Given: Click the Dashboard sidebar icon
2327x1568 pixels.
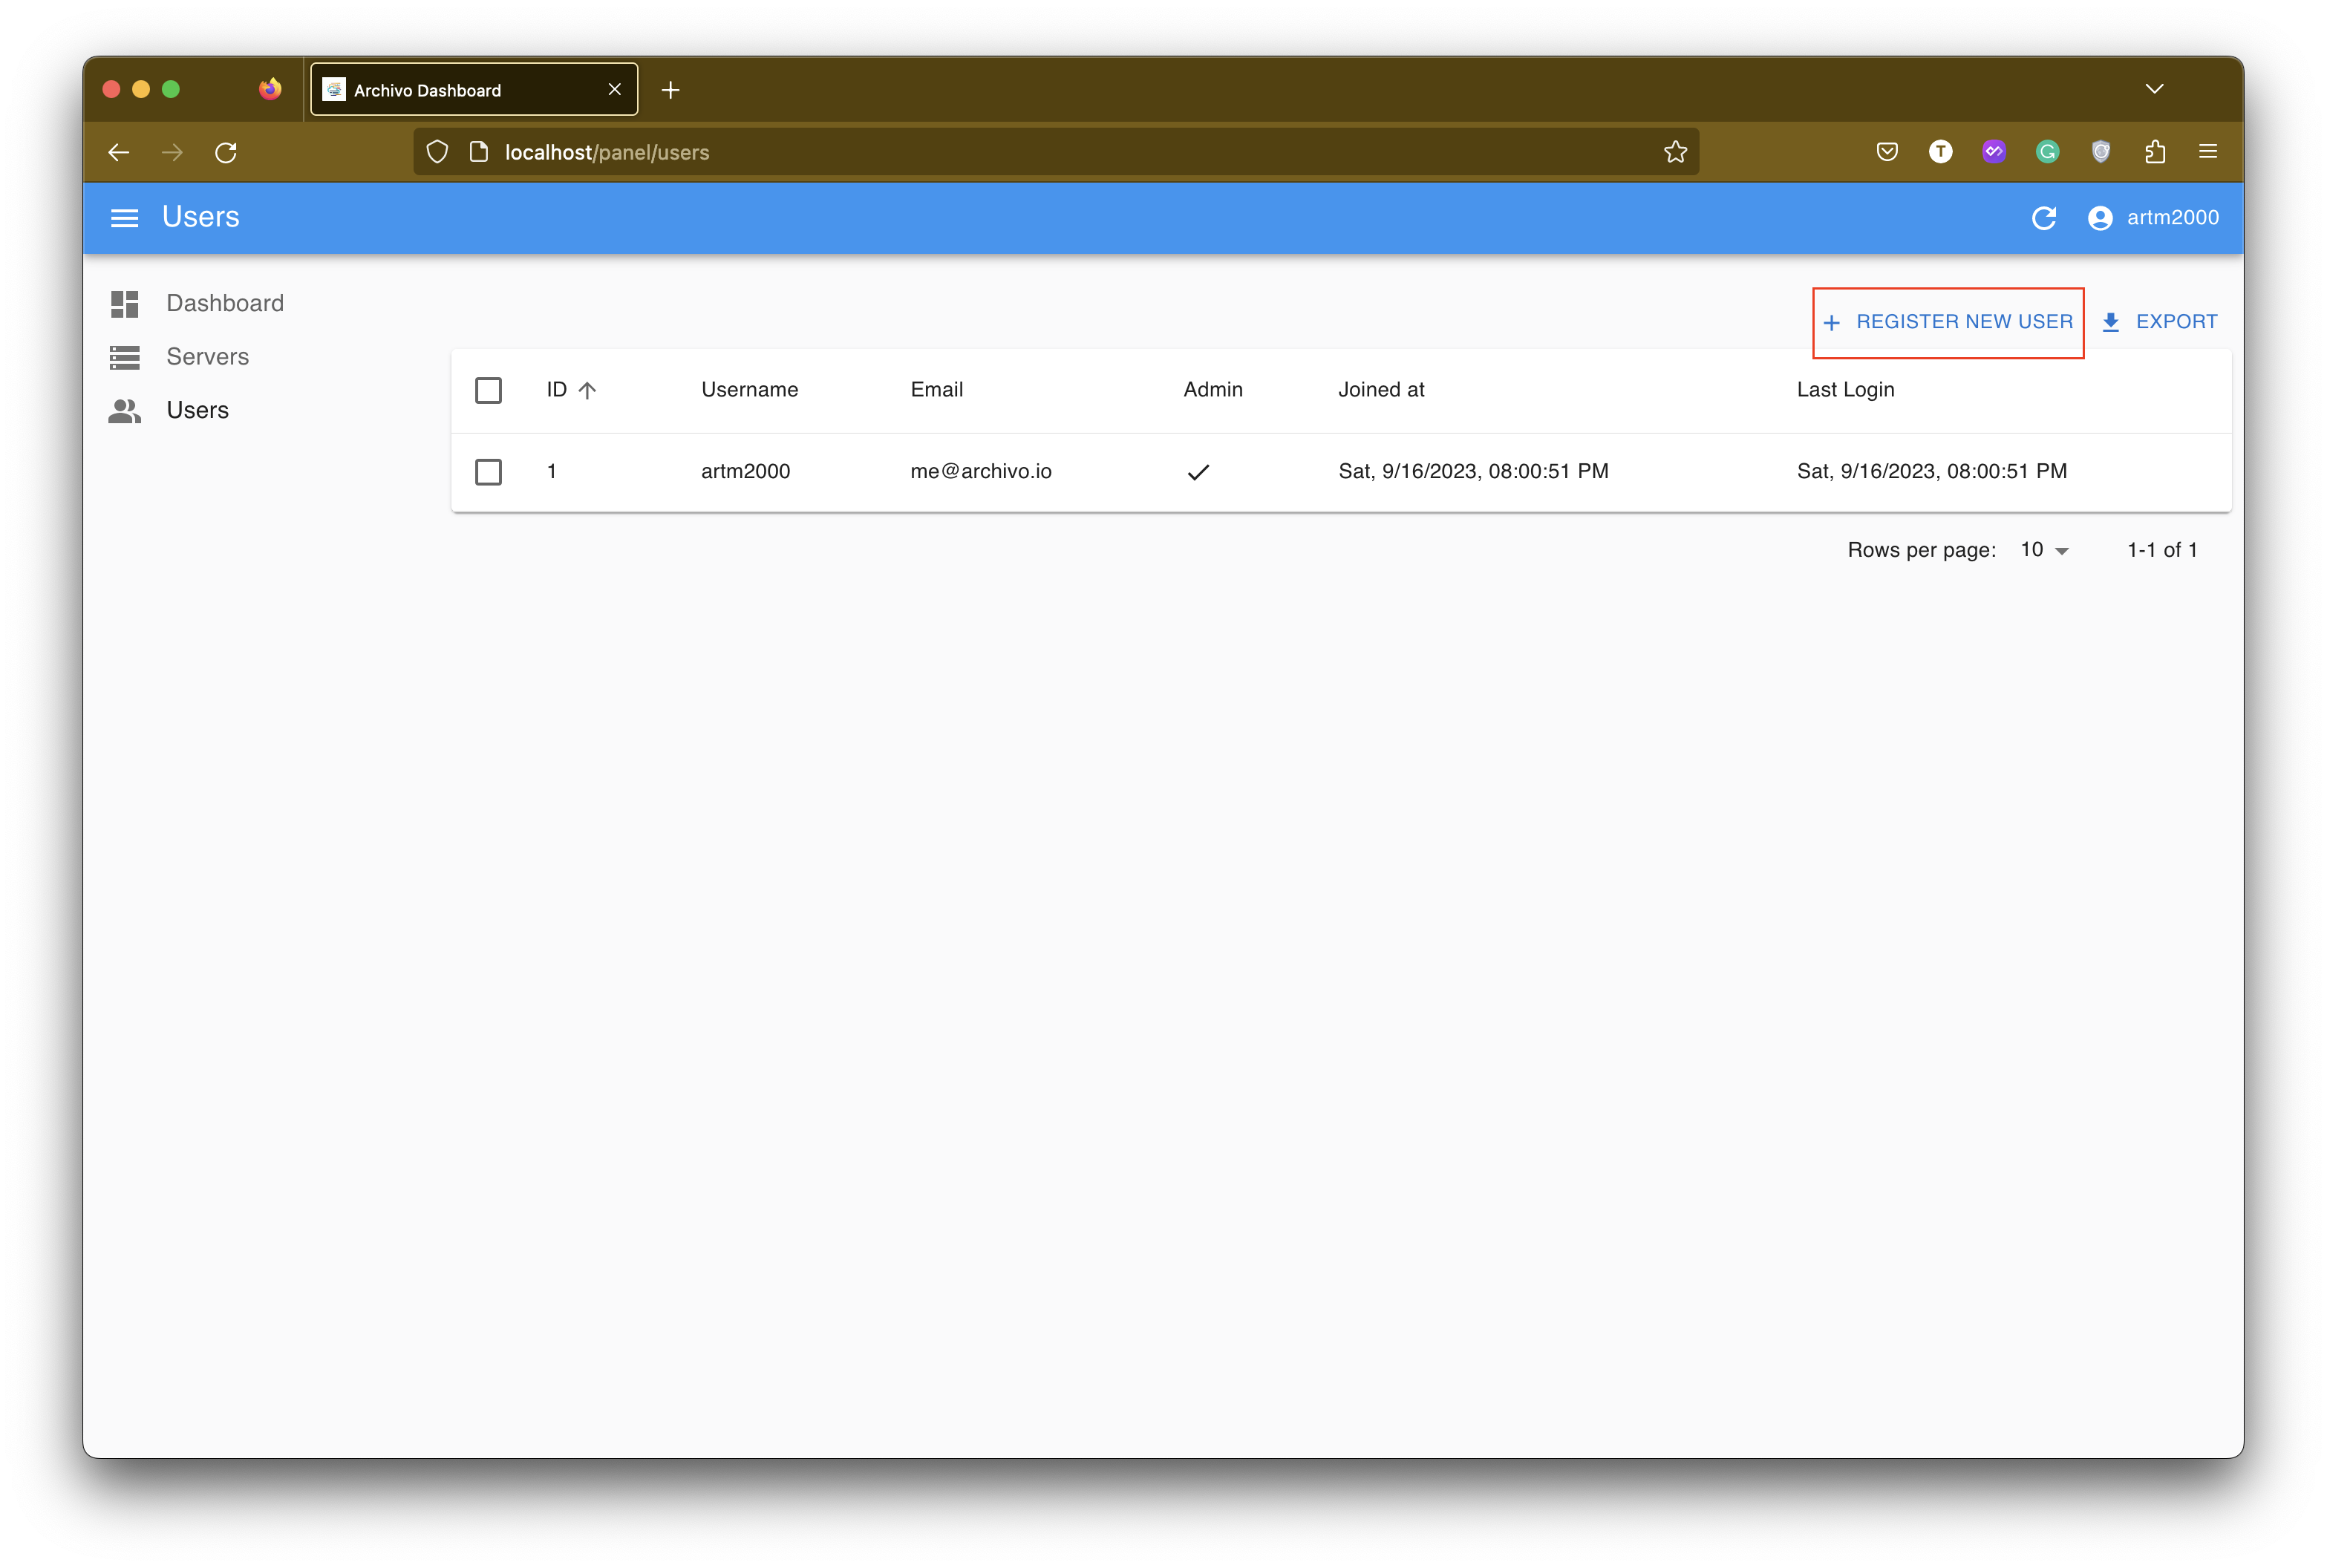Looking at the screenshot, I should coord(124,303).
